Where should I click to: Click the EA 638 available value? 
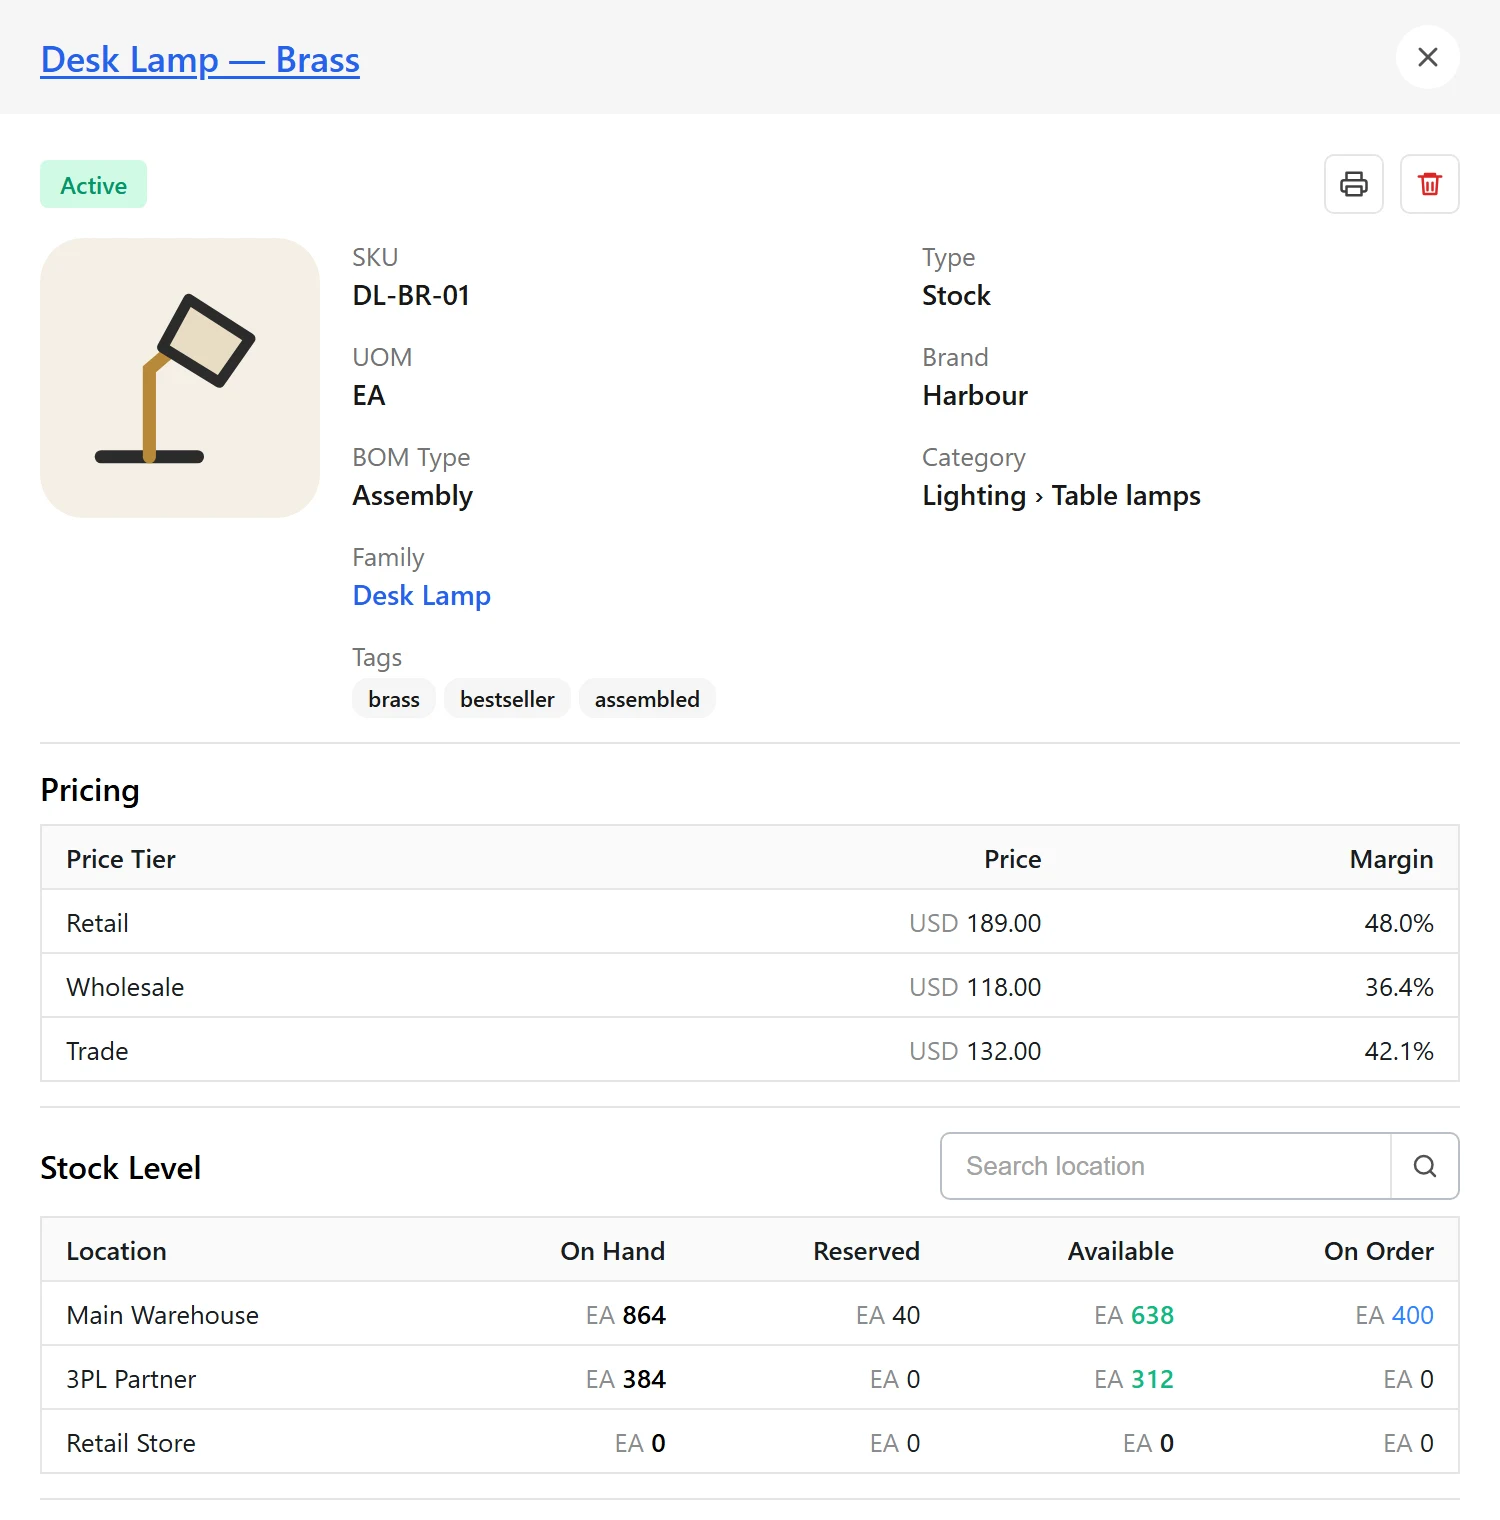pyautogui.click(x=1134, y=1315)
